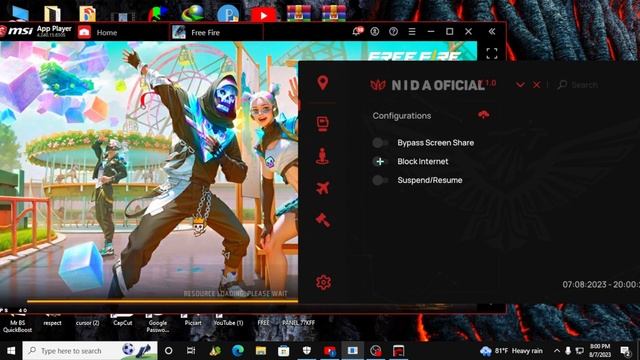Open Cortana circle on taskbar

click(168, 351)
